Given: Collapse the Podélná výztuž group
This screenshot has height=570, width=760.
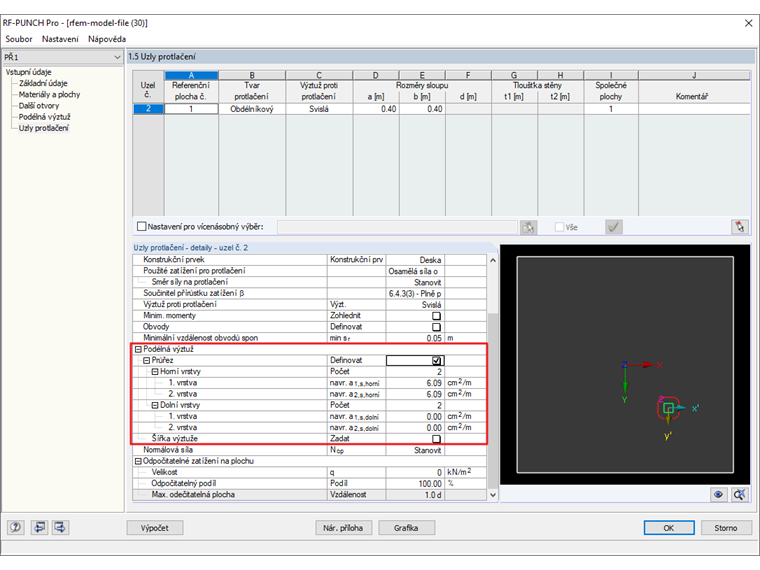Looking at the screenshot, I should pos(138,349).
